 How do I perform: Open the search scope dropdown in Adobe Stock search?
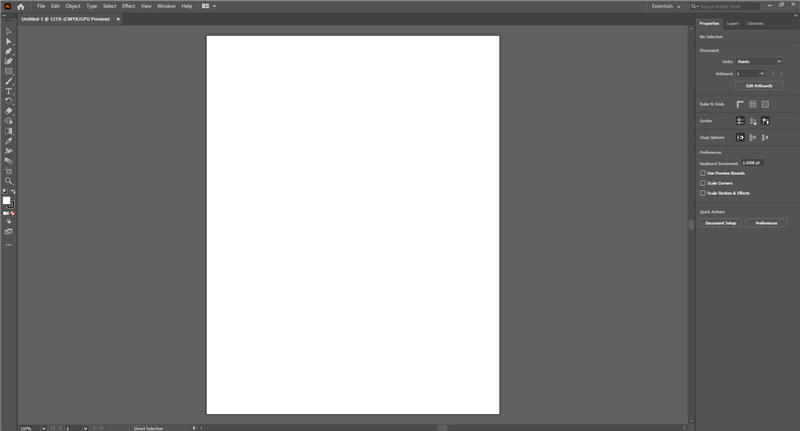694,6
